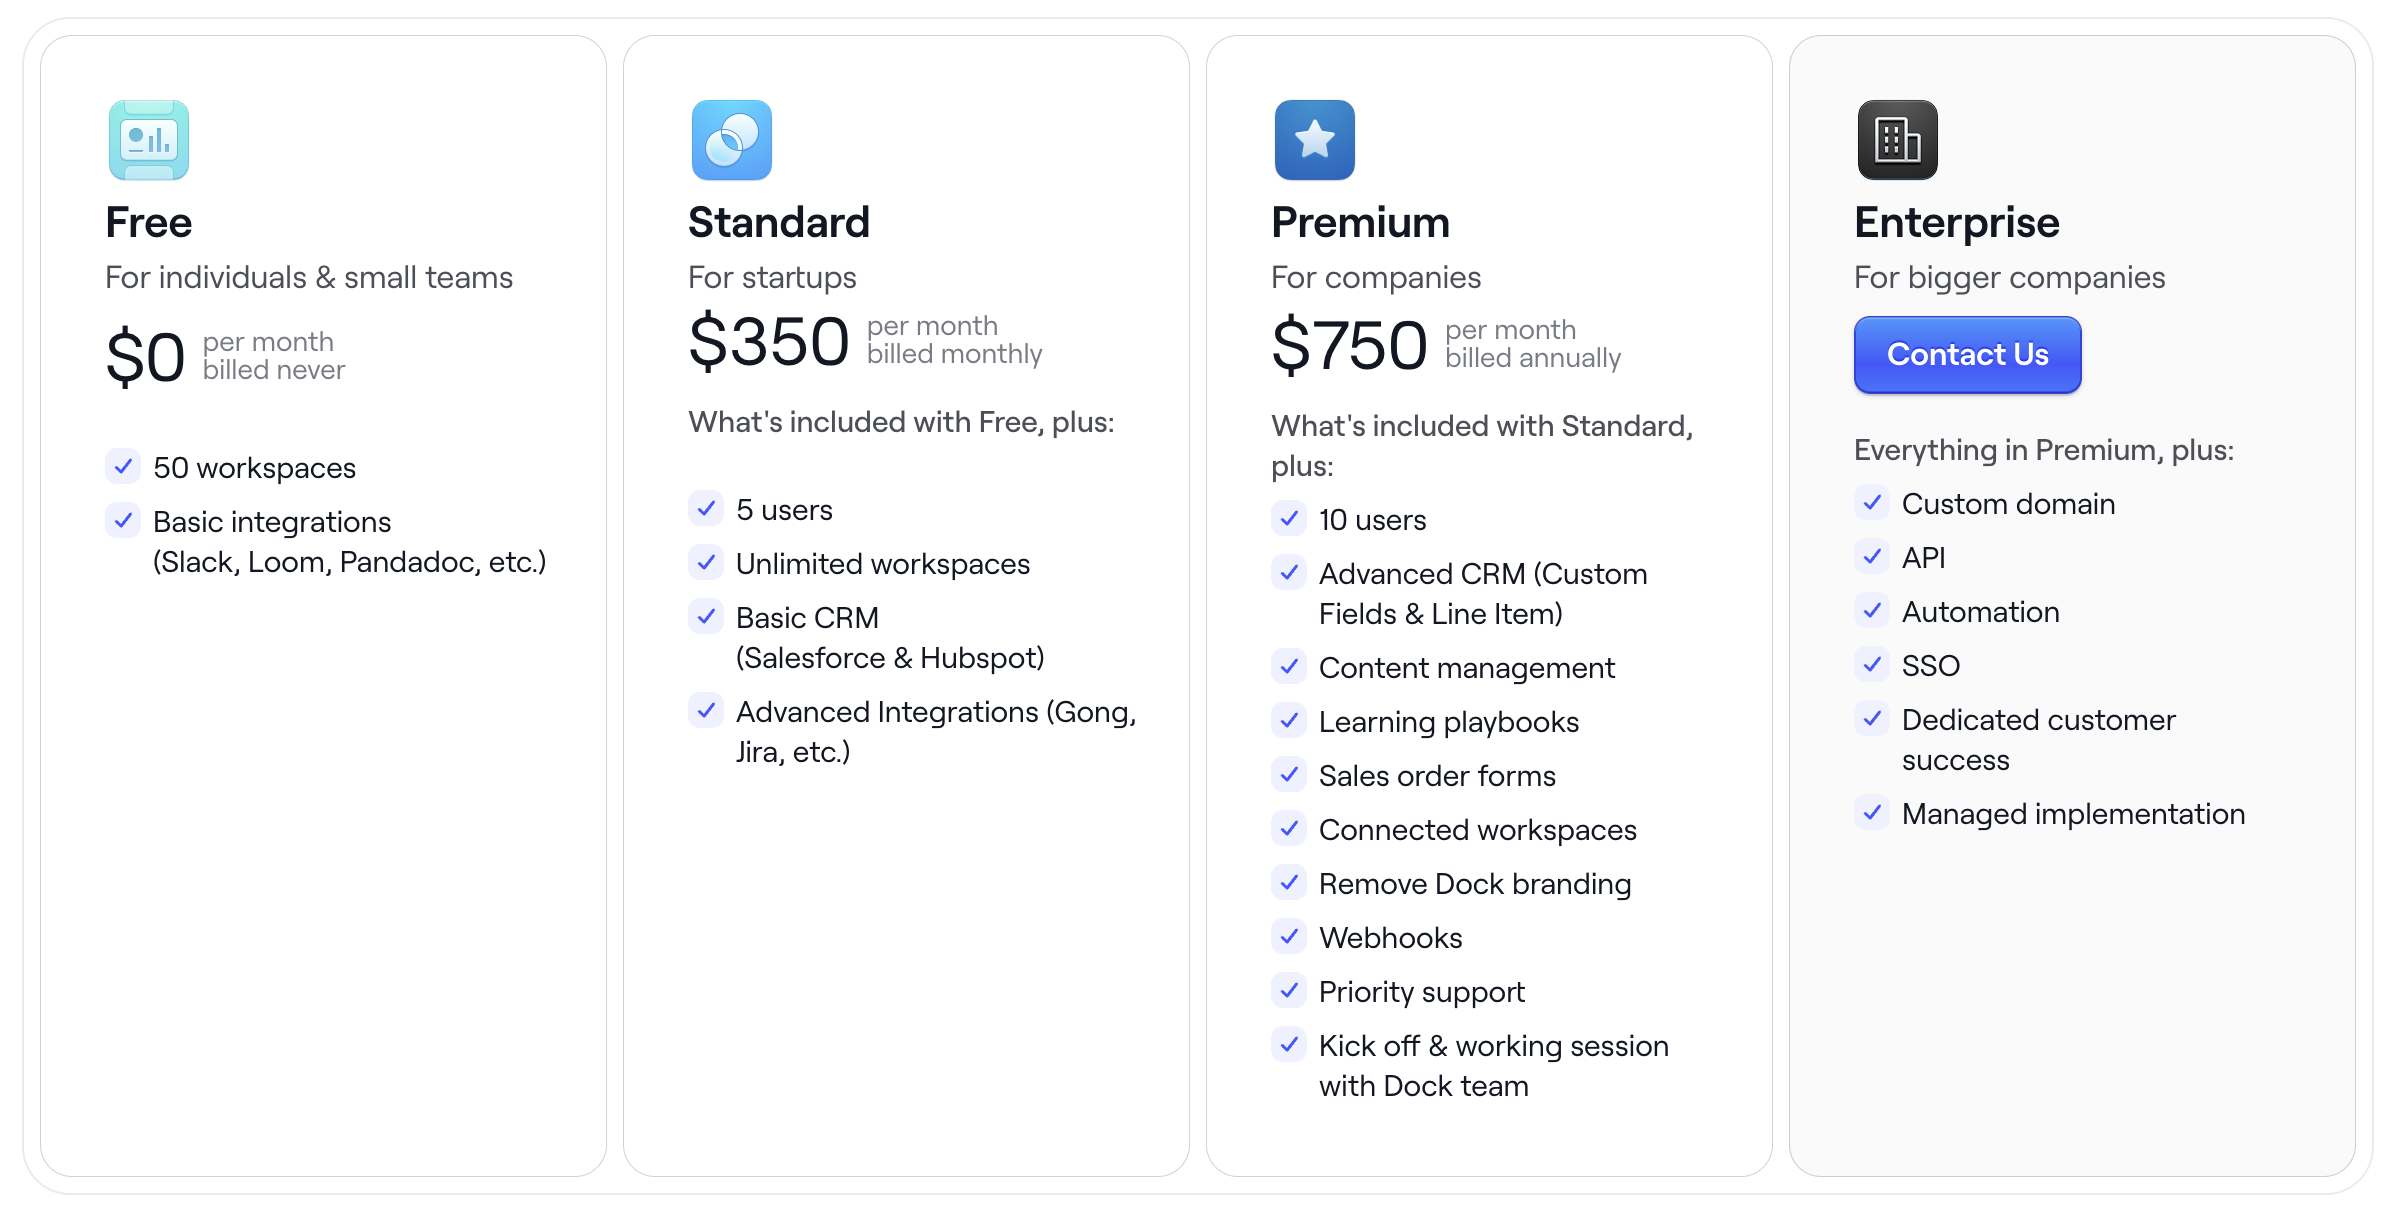
Task: Click checkmark beside 50 workspaces
Action: (x=123, y=466)
